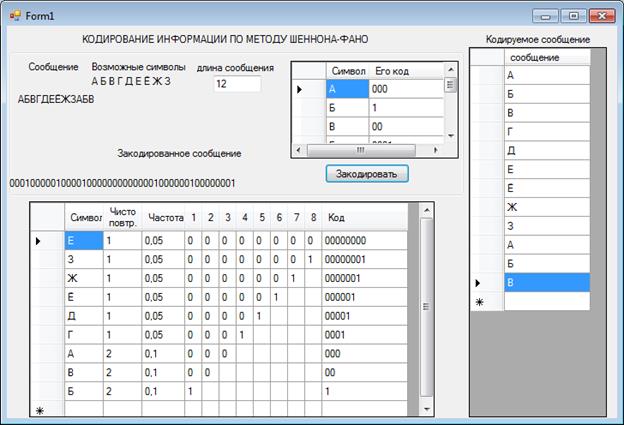Click the horizontal scrollbar thumb of the code table
624x425 pixels.
pos(361,150)
